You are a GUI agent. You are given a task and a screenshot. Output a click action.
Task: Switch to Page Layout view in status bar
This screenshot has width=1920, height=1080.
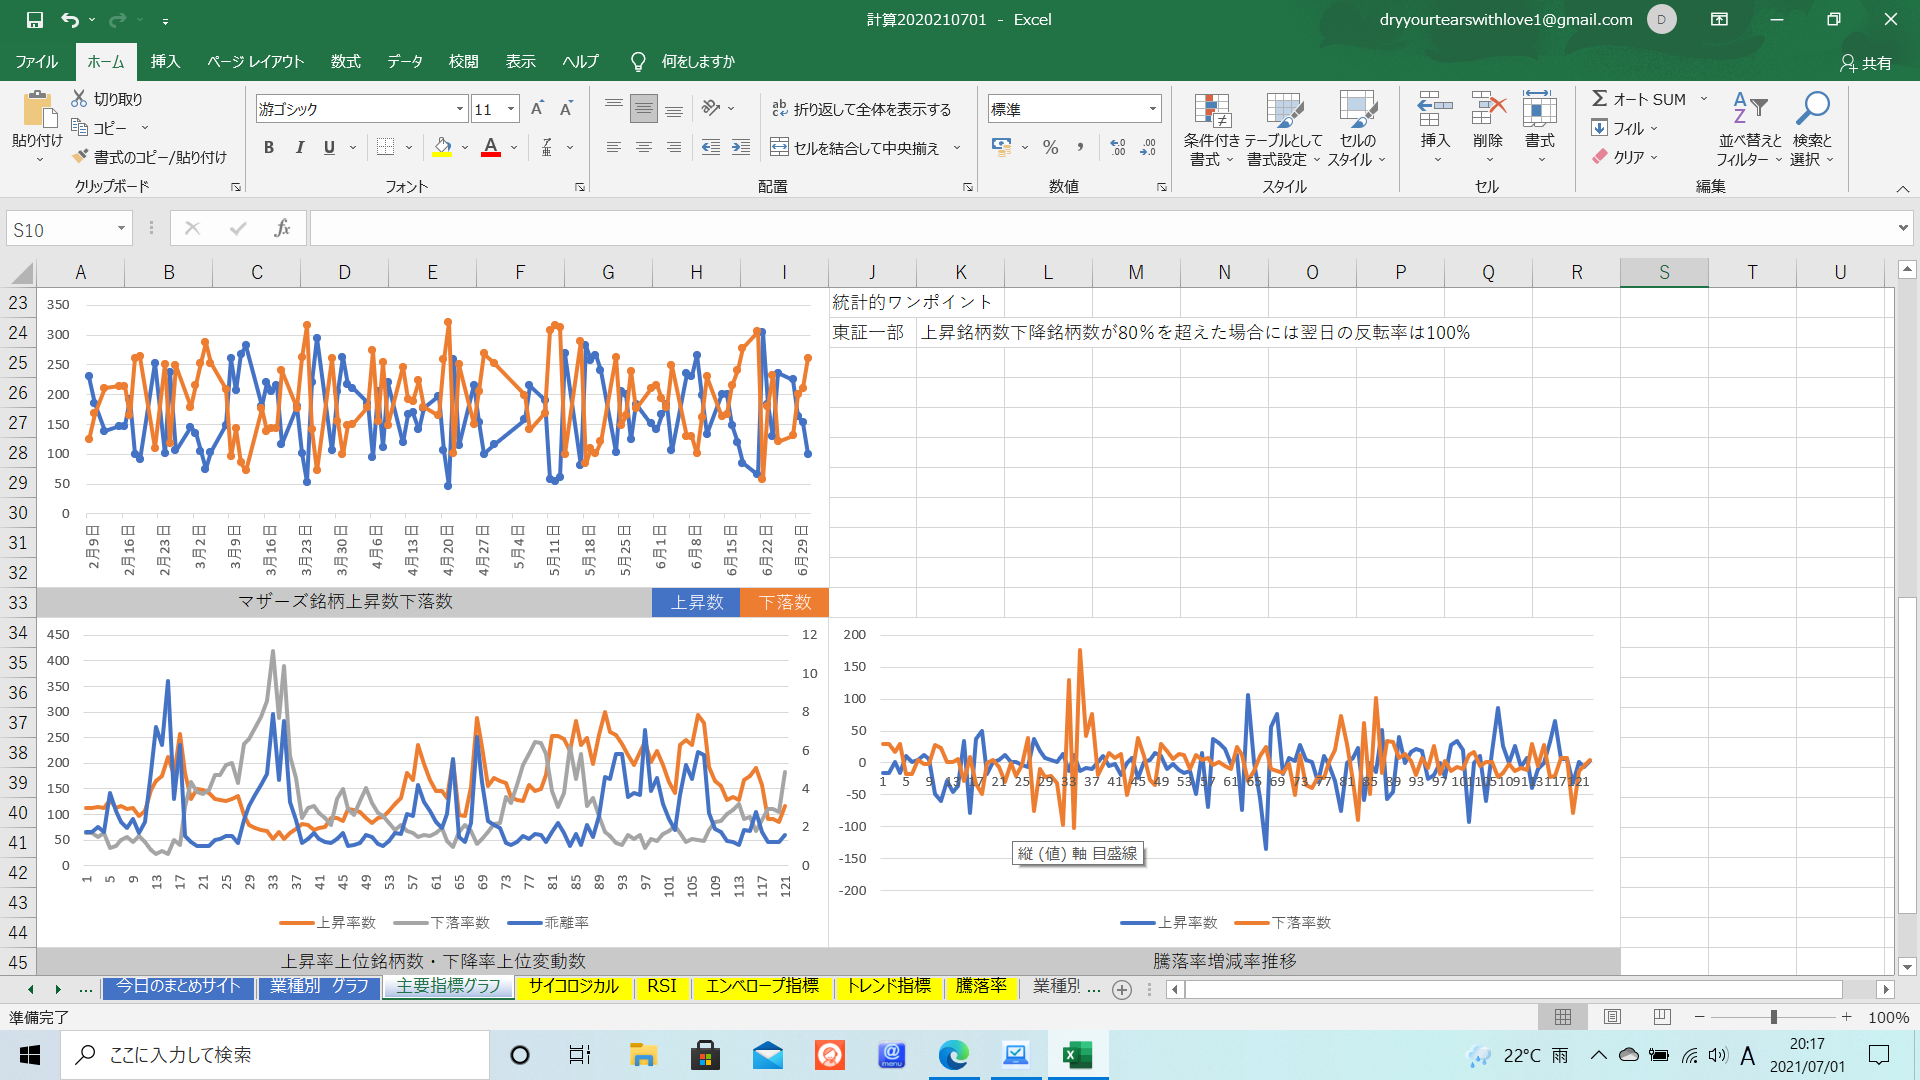pos(1612,1017)
